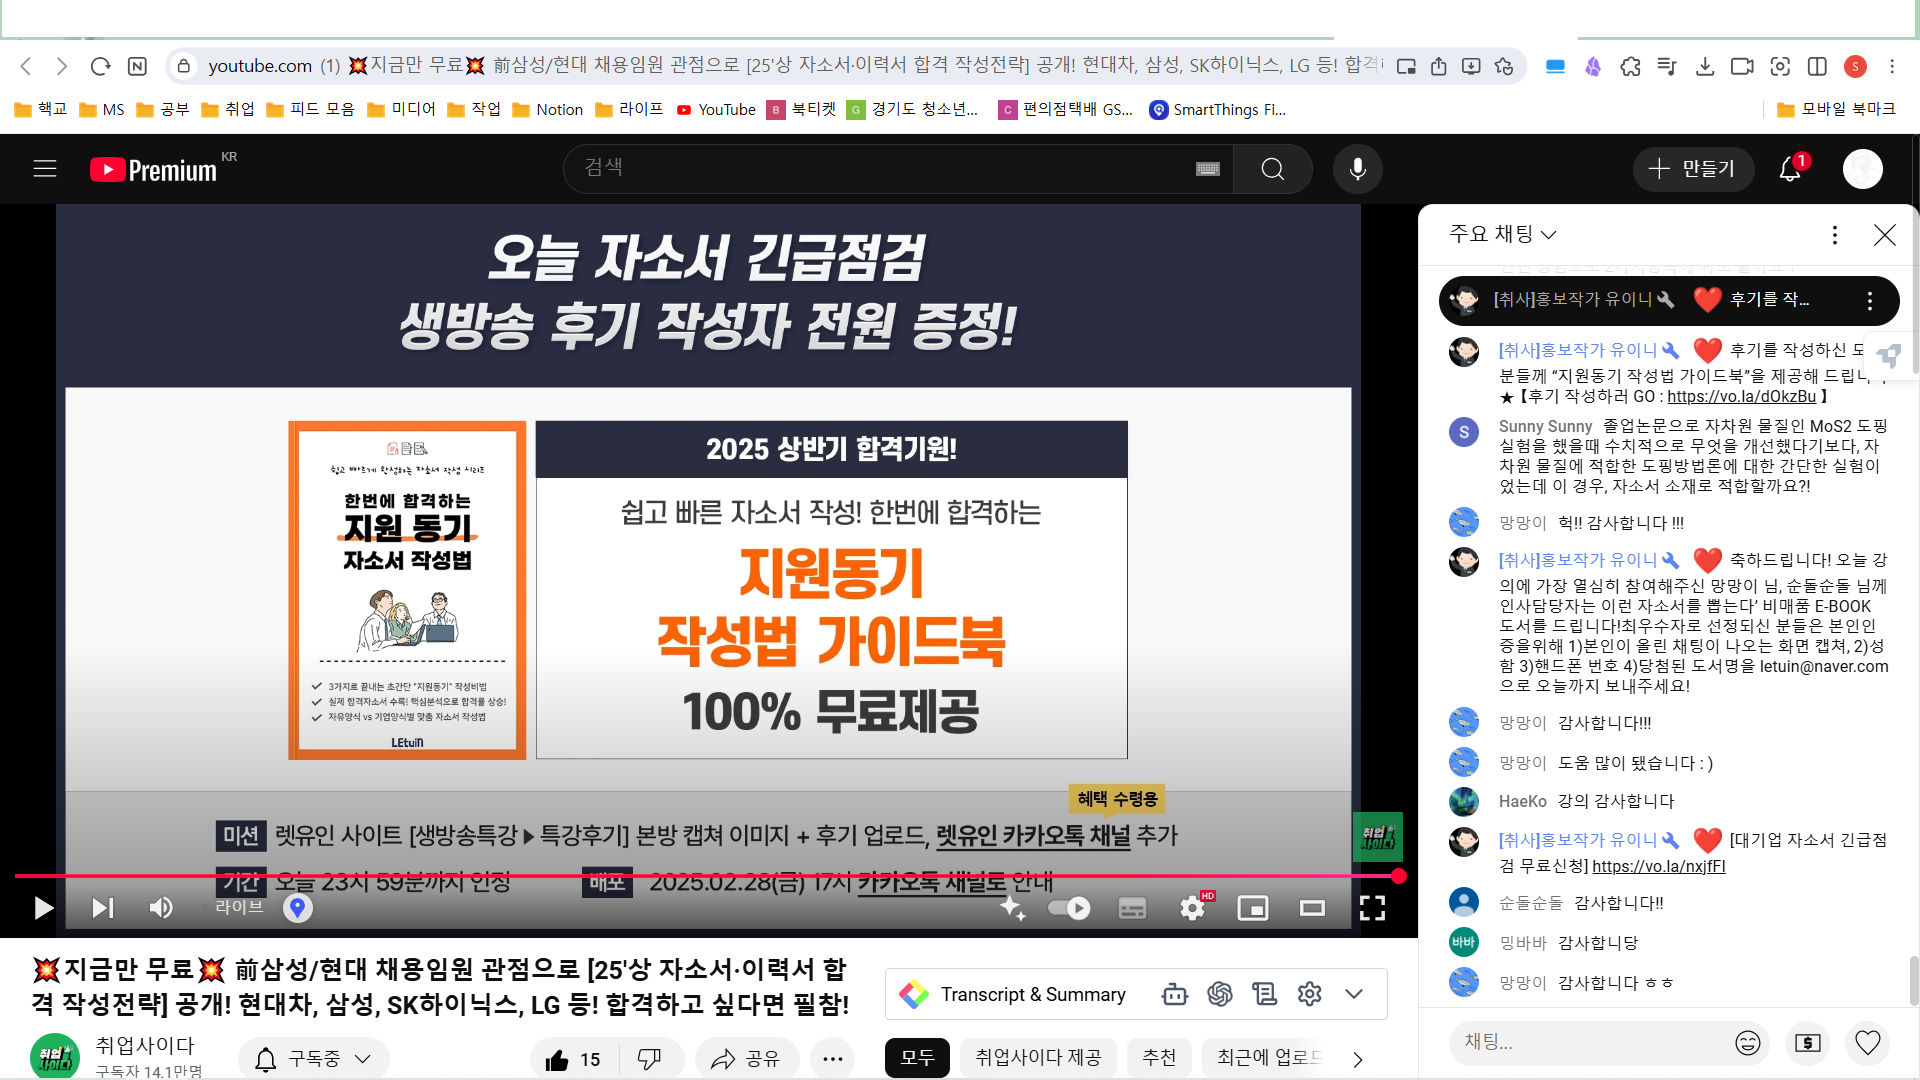Image resolution: width=1920 pixels, height=1080 pixels.
Task: Open the emoji picker in chat
Action: click(1747, 1043)
